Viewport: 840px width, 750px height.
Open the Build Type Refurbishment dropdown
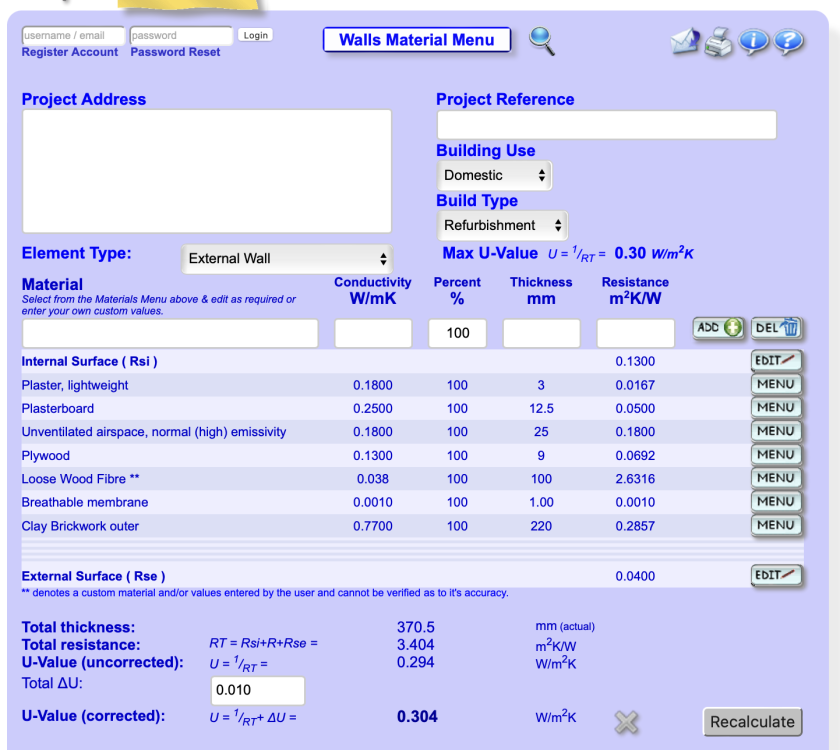pyautogui.click(x=502, y=225)
